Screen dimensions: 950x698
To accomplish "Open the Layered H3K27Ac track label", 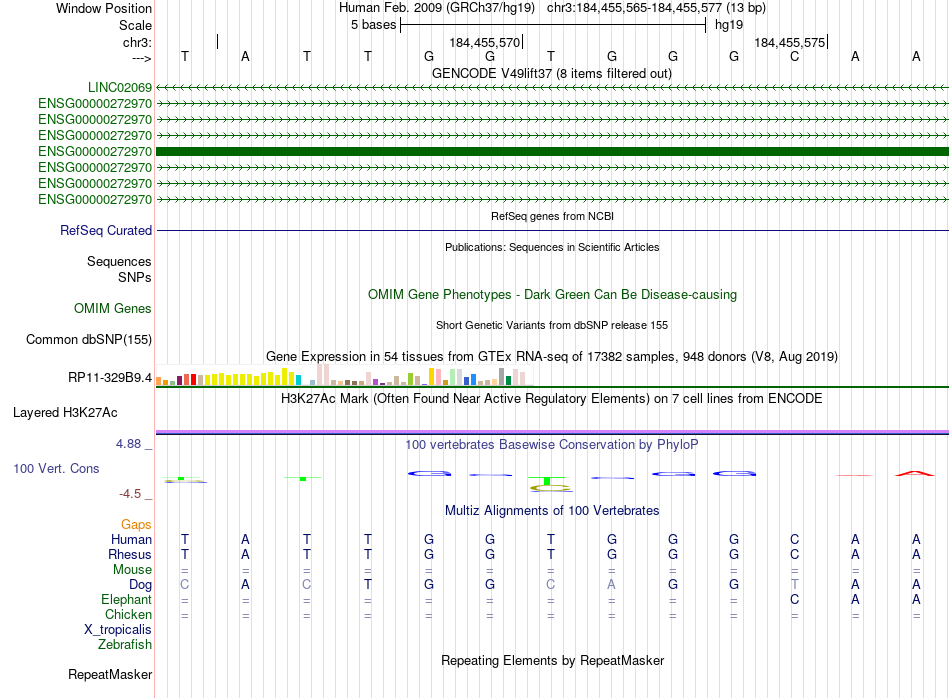I will point(65,413).
